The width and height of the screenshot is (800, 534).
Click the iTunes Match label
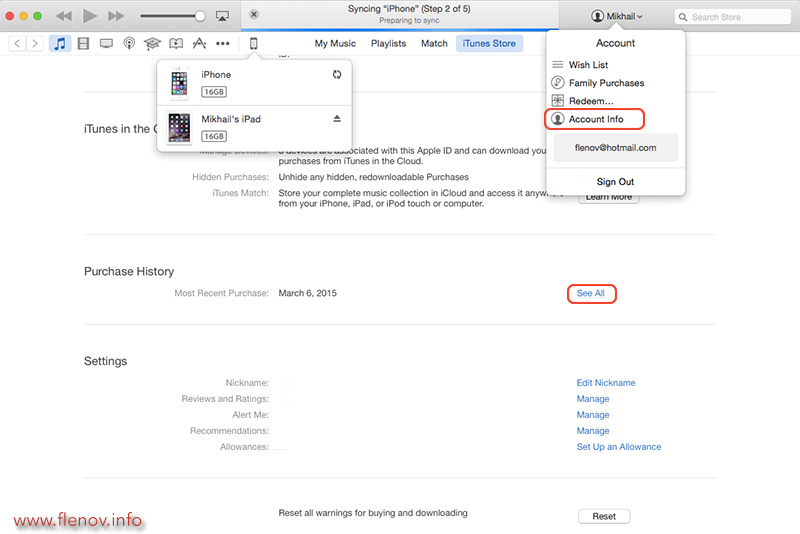(x=240, y=193)
